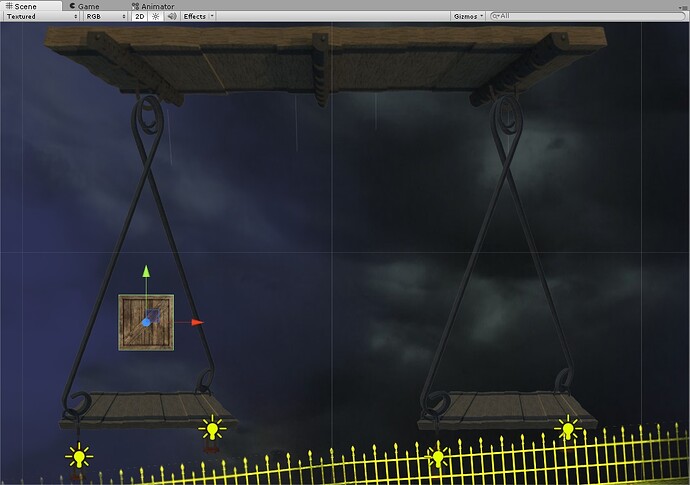Select light gizmo below left swing's left corner
The image size is (690, 485).
coord(79,457)
